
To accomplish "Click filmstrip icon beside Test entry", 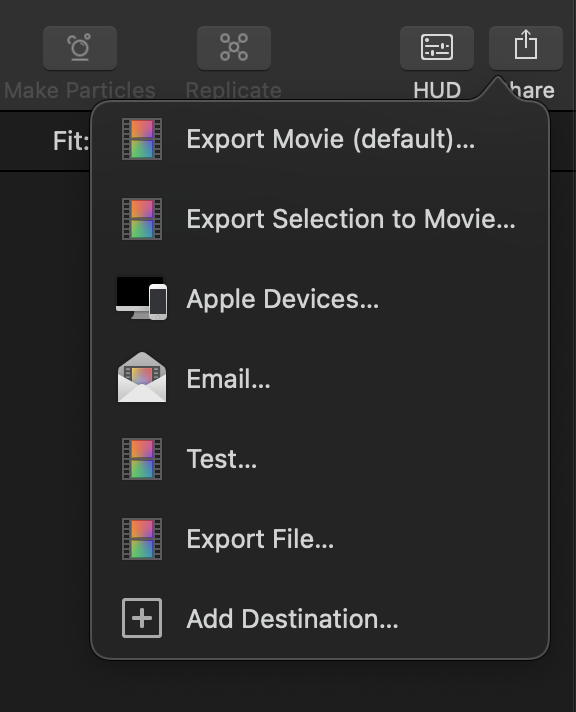I will tap(142, 459).
